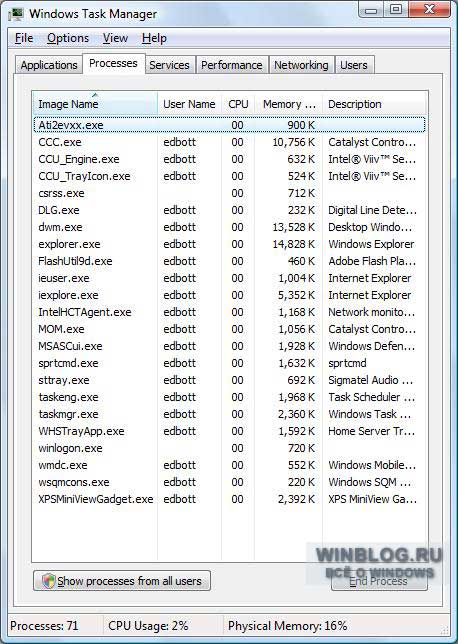This screenshot has height=644, width=458.
Task: Sort by Image Name column header
Action: coord(95,104)
